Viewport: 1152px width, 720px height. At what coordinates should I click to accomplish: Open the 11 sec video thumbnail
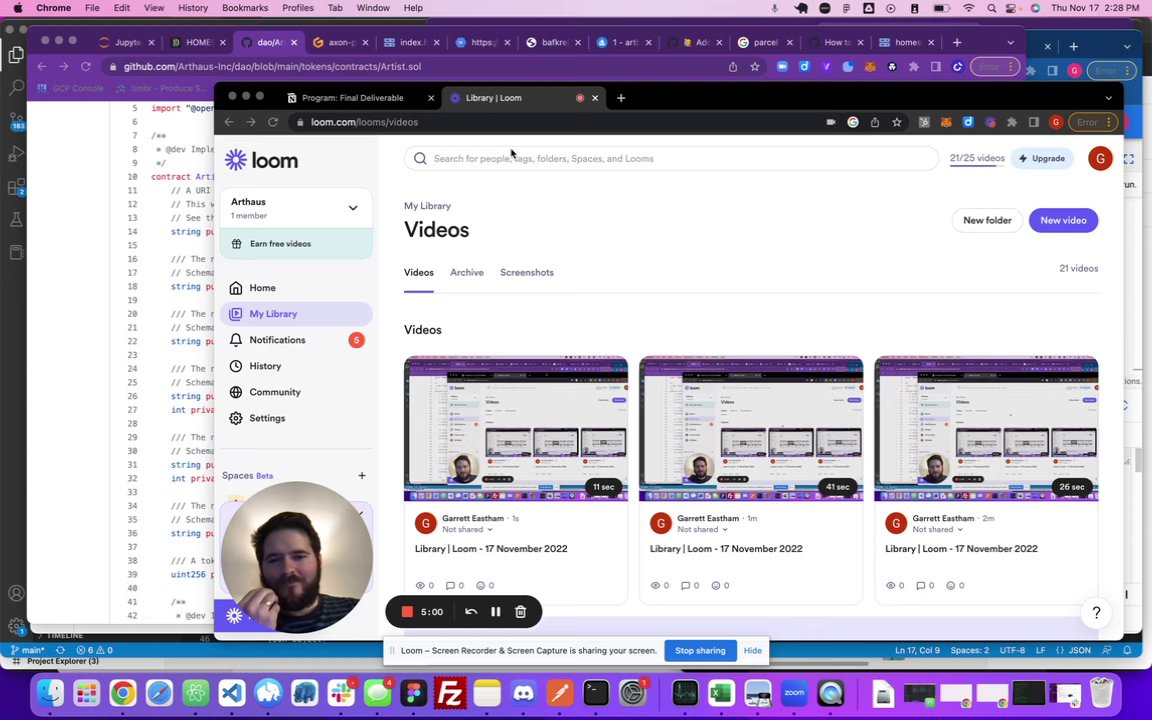click(x=516, y=428)
